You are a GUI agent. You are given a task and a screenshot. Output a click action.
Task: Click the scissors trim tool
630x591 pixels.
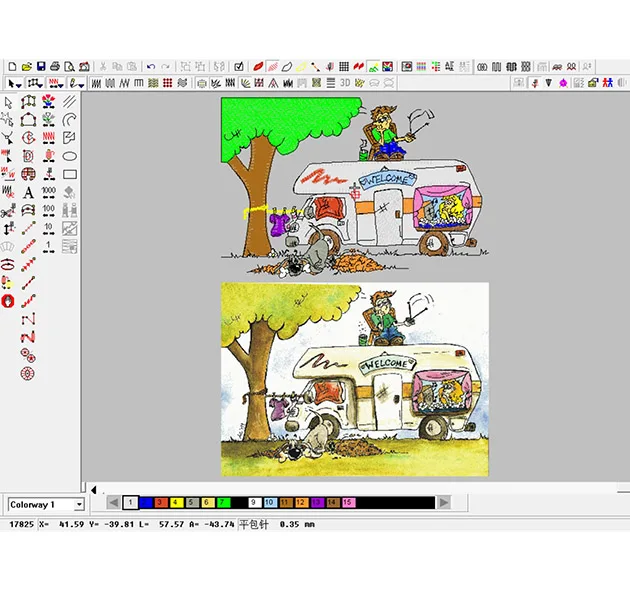[8, 211]
